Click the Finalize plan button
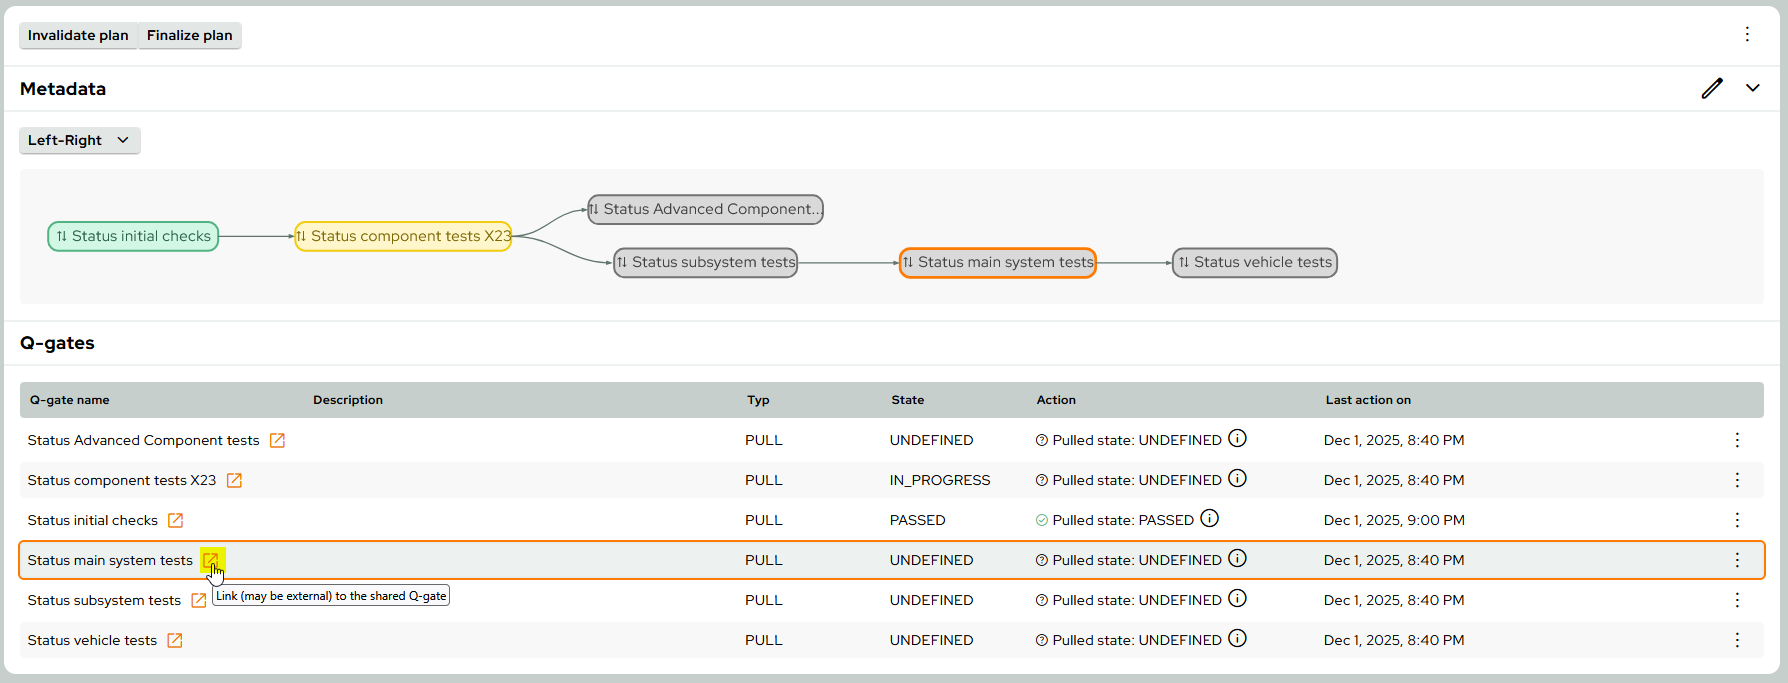Viewport: 1788px width, 683px height. point(189,35)
